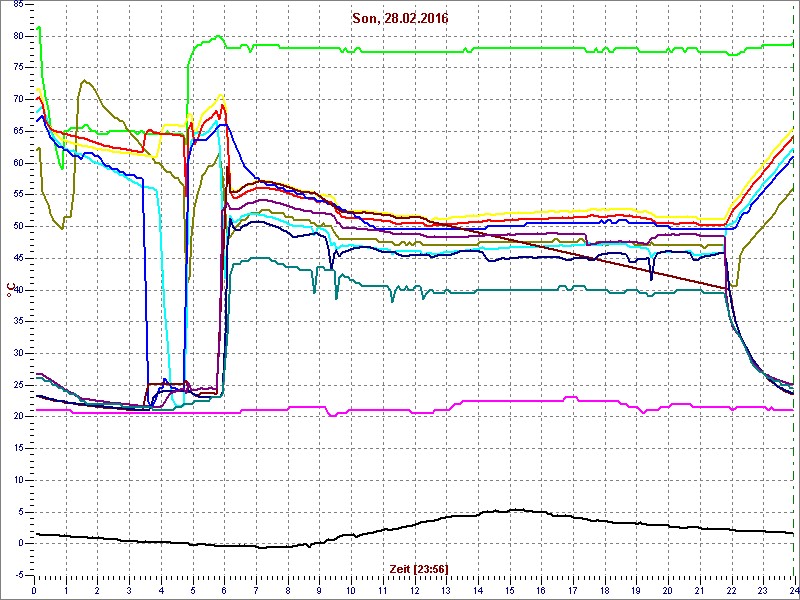Click hour 7 on the time axis

(256, 590)
